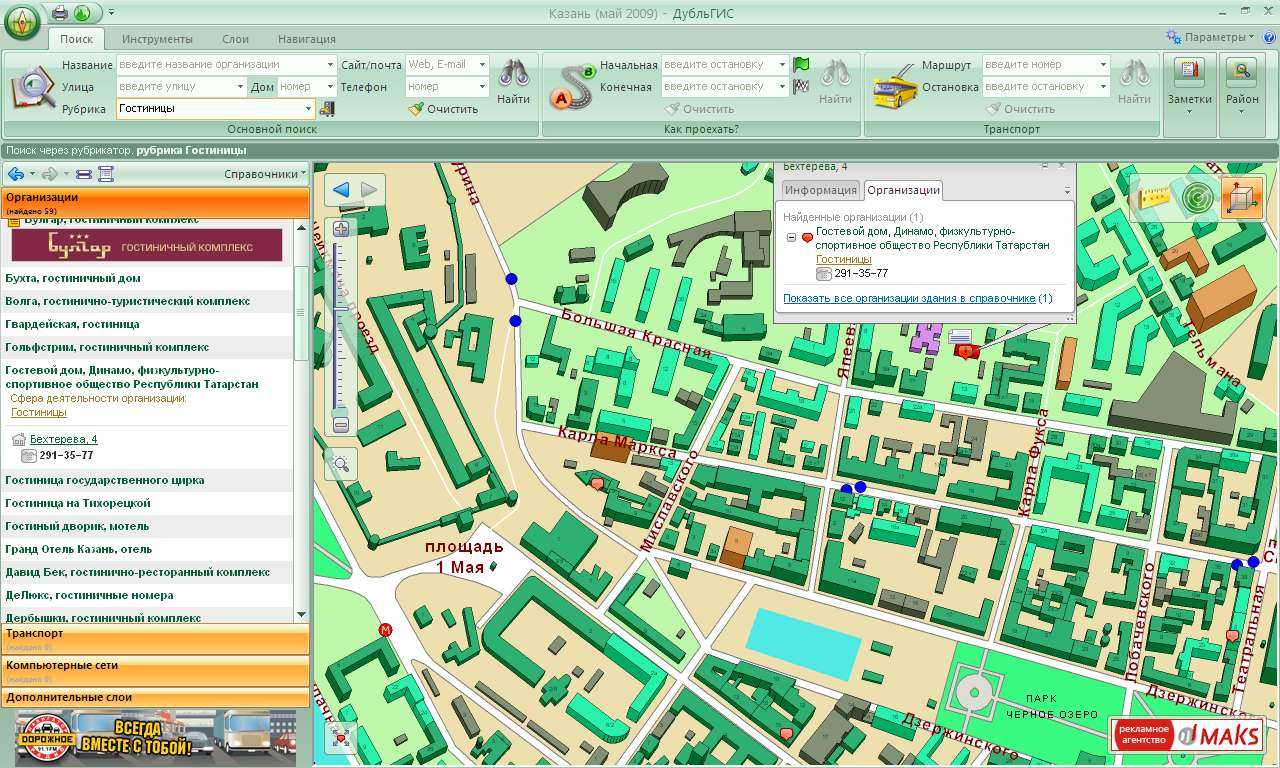Viewport: 1280px width, 768px height.
Task: Expand the Транспорт panel section
Action: point(155,639)
